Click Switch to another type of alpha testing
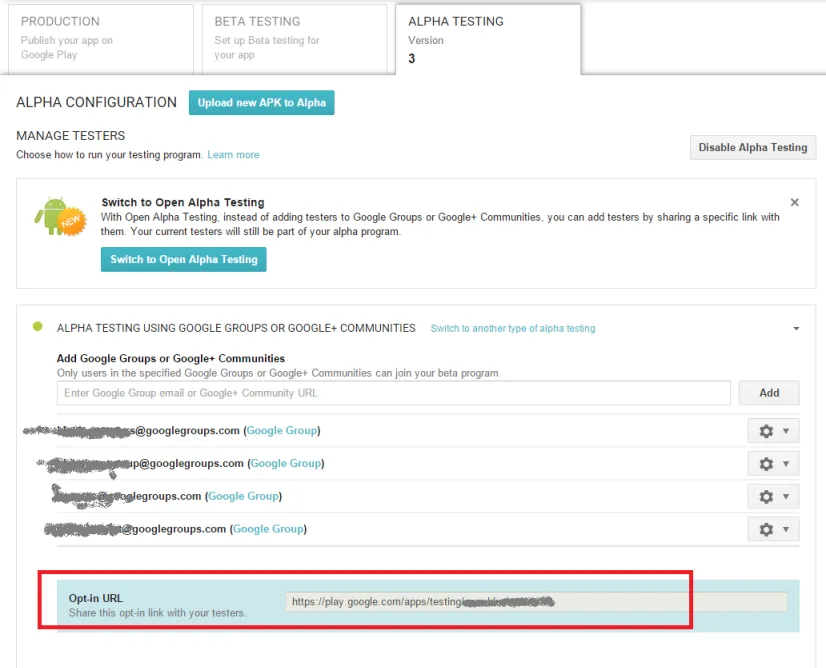Screen dimensions: 826x668 (x=513, y=328)
